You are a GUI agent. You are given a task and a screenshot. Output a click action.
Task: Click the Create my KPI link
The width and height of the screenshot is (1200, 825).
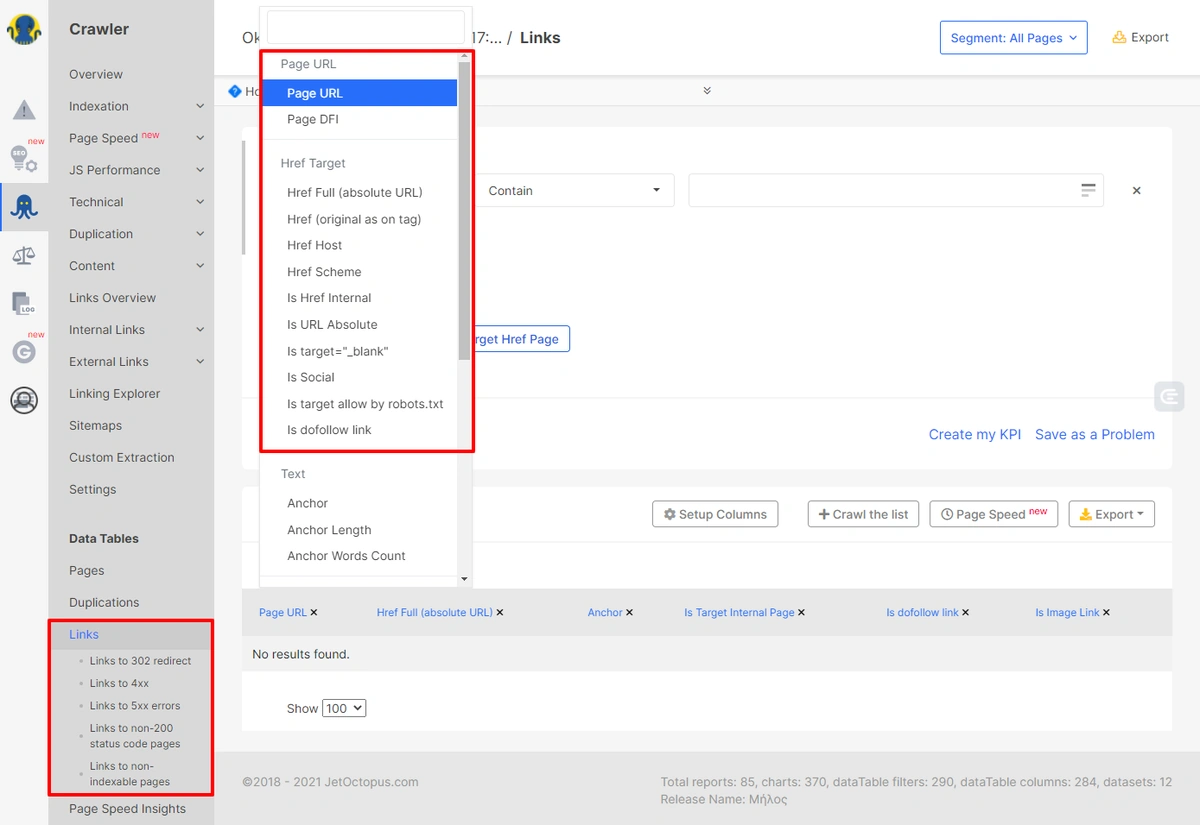(974, 434)
